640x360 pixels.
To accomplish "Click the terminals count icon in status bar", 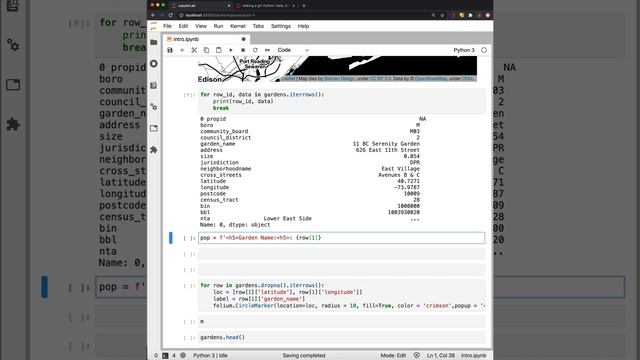I will (165, 356).
